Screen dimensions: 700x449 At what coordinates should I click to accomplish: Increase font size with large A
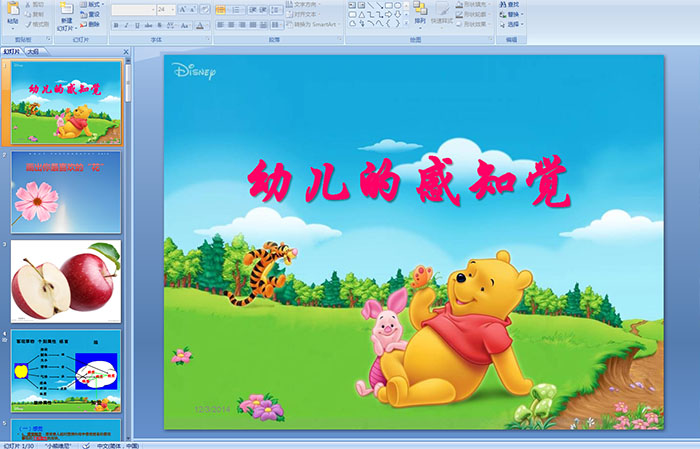(183, 9)
